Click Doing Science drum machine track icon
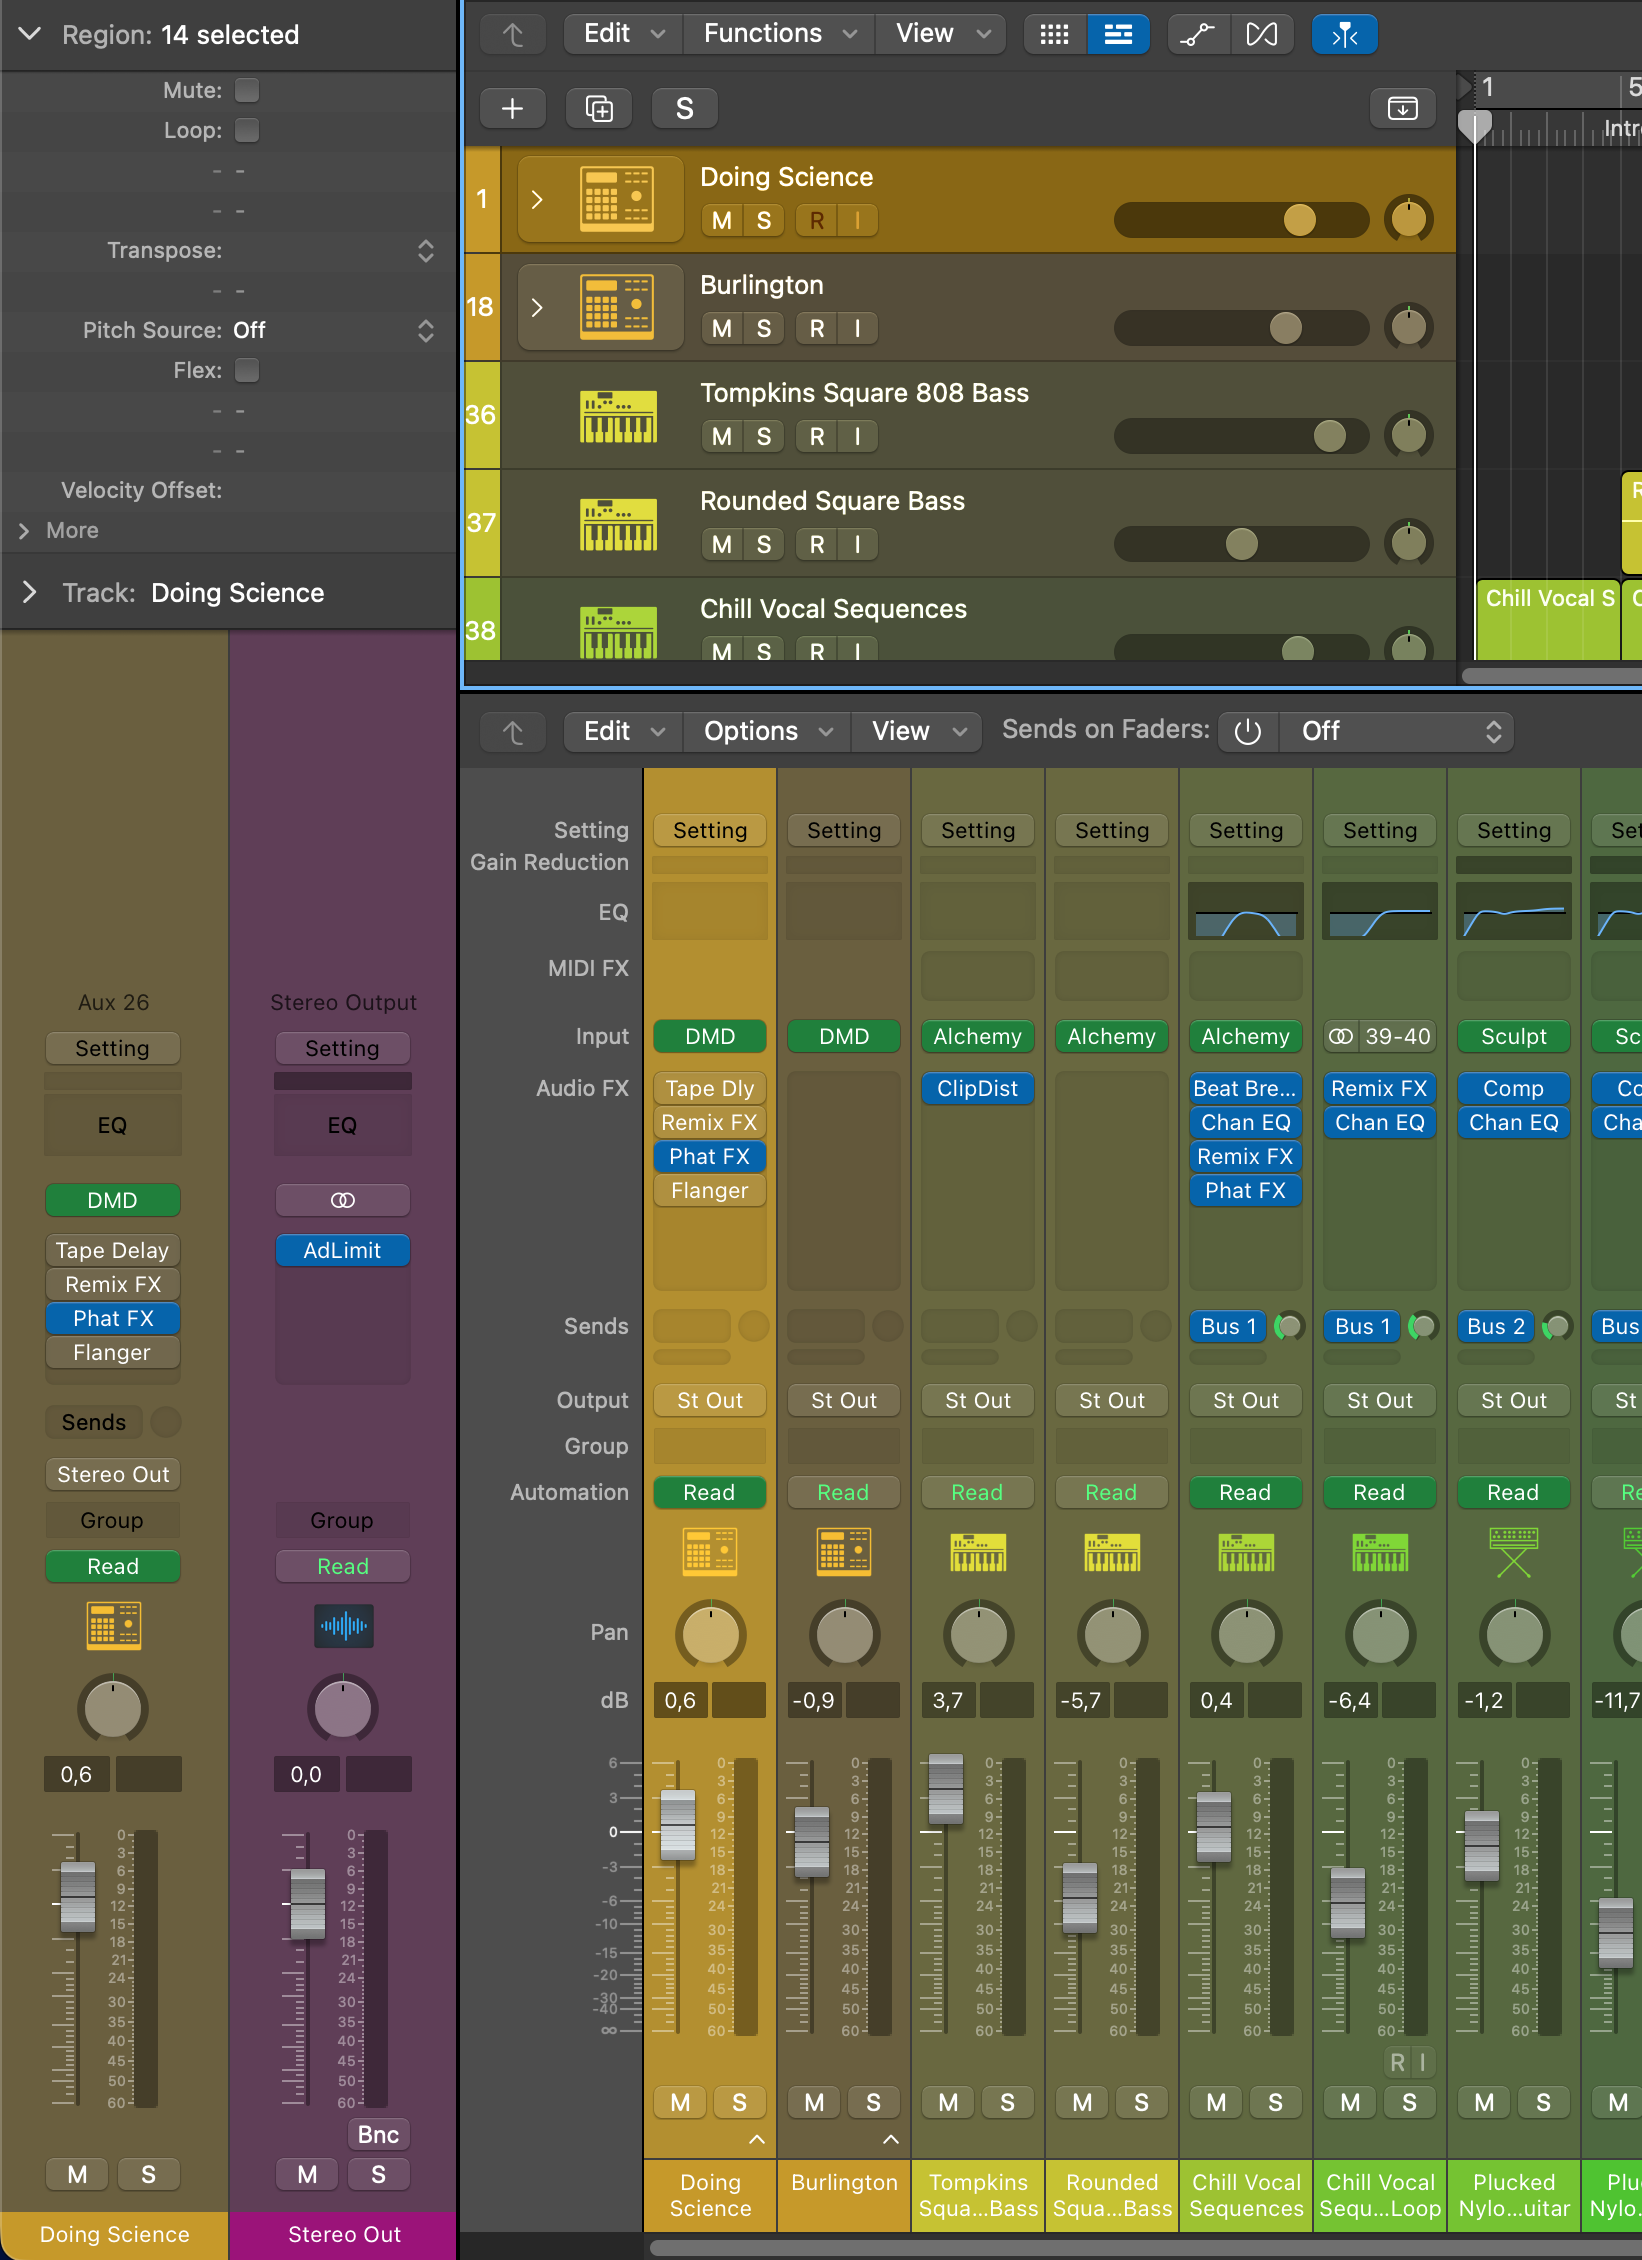The image size is (1642, 2260). click(617, 197)
